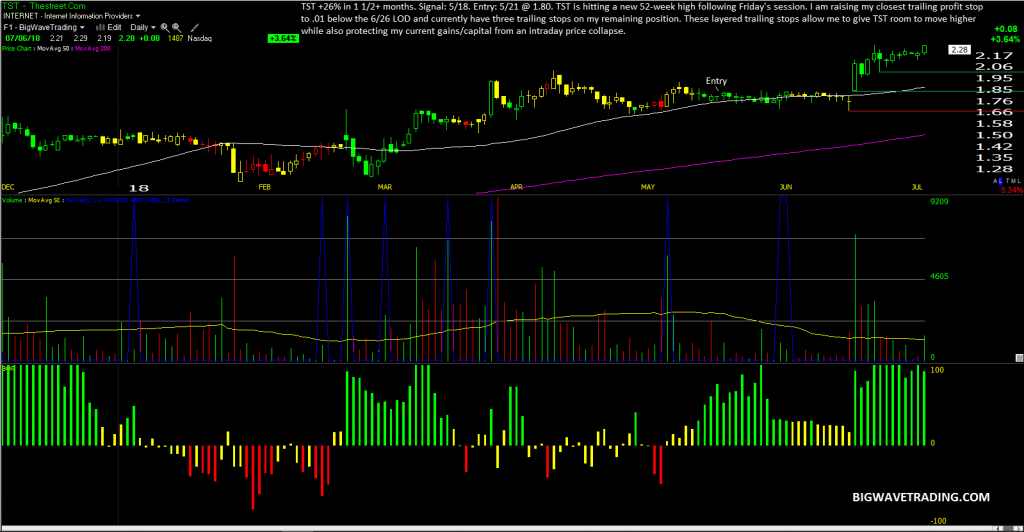The height and width of the screenshot is (532, 1024).
Task: Click the green 2.28 close price value
Action: click(x=127, y=39)
